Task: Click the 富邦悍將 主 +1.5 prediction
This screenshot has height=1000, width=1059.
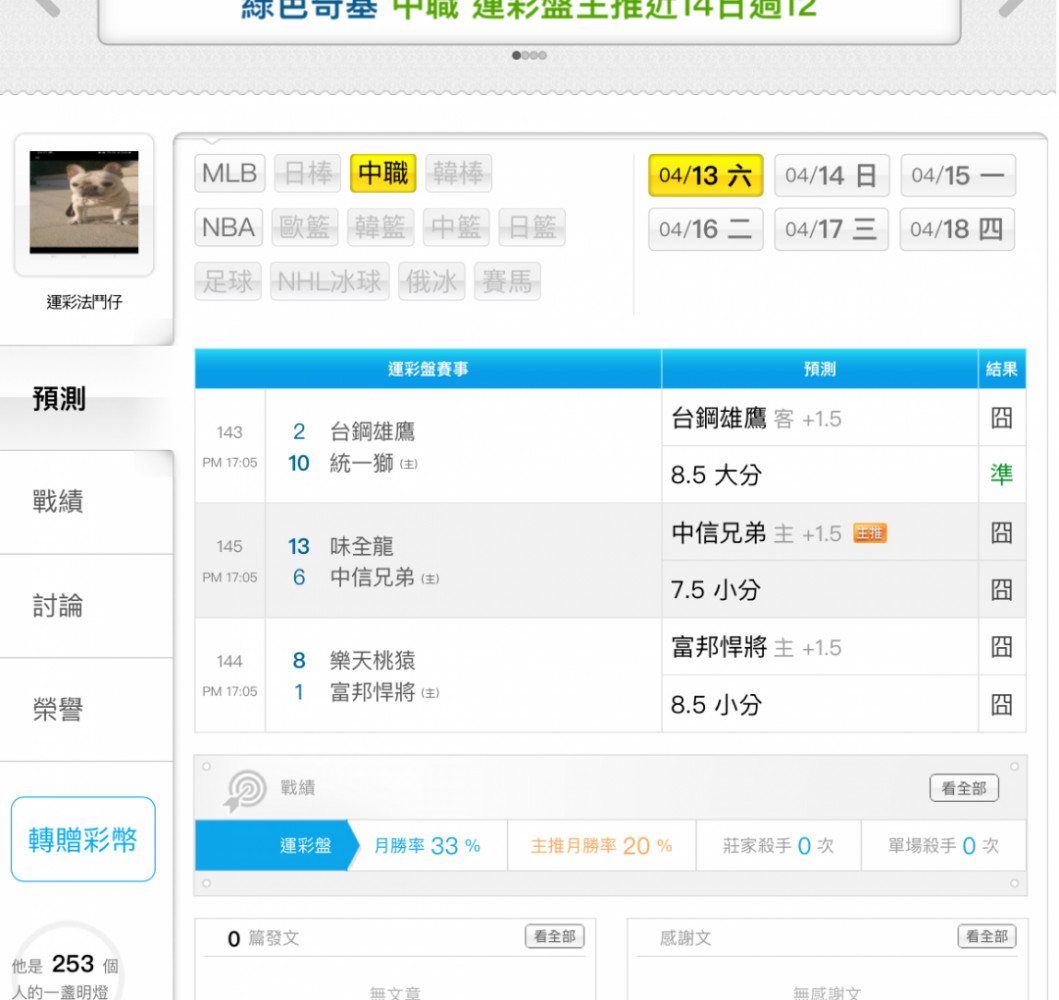Action: click(756, 648)
